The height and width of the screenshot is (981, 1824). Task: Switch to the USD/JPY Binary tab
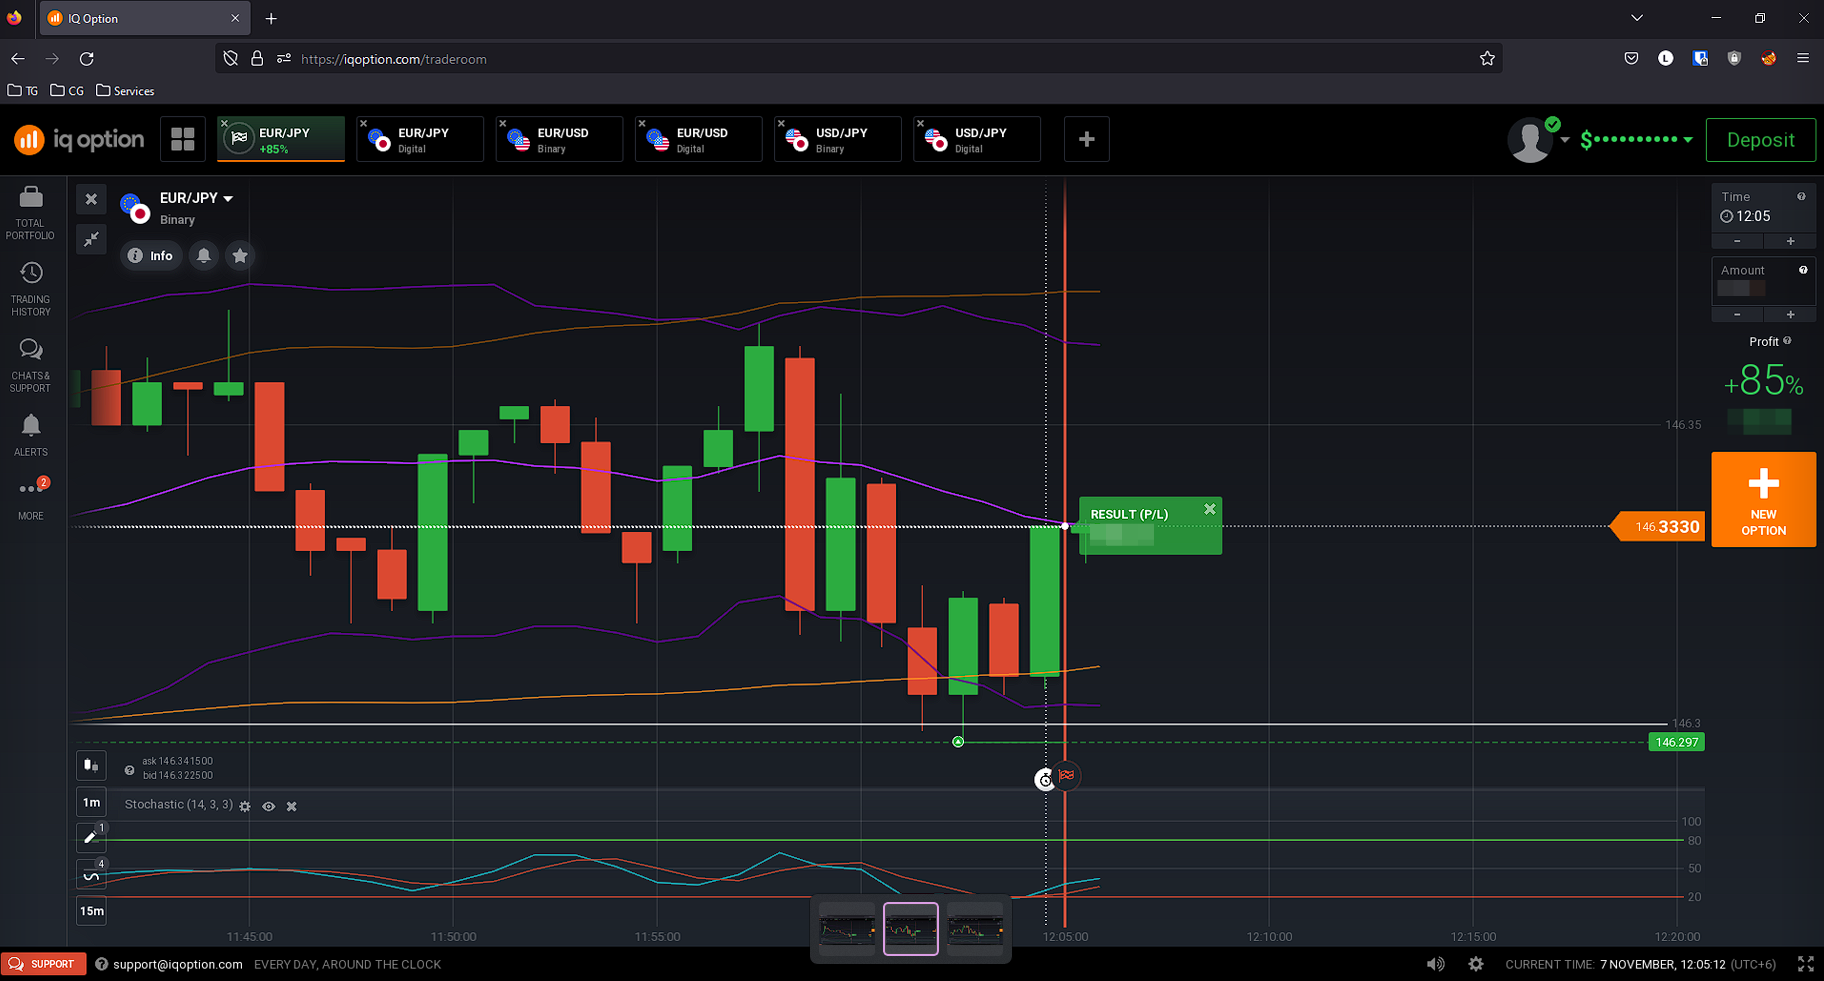pos(837,139)
